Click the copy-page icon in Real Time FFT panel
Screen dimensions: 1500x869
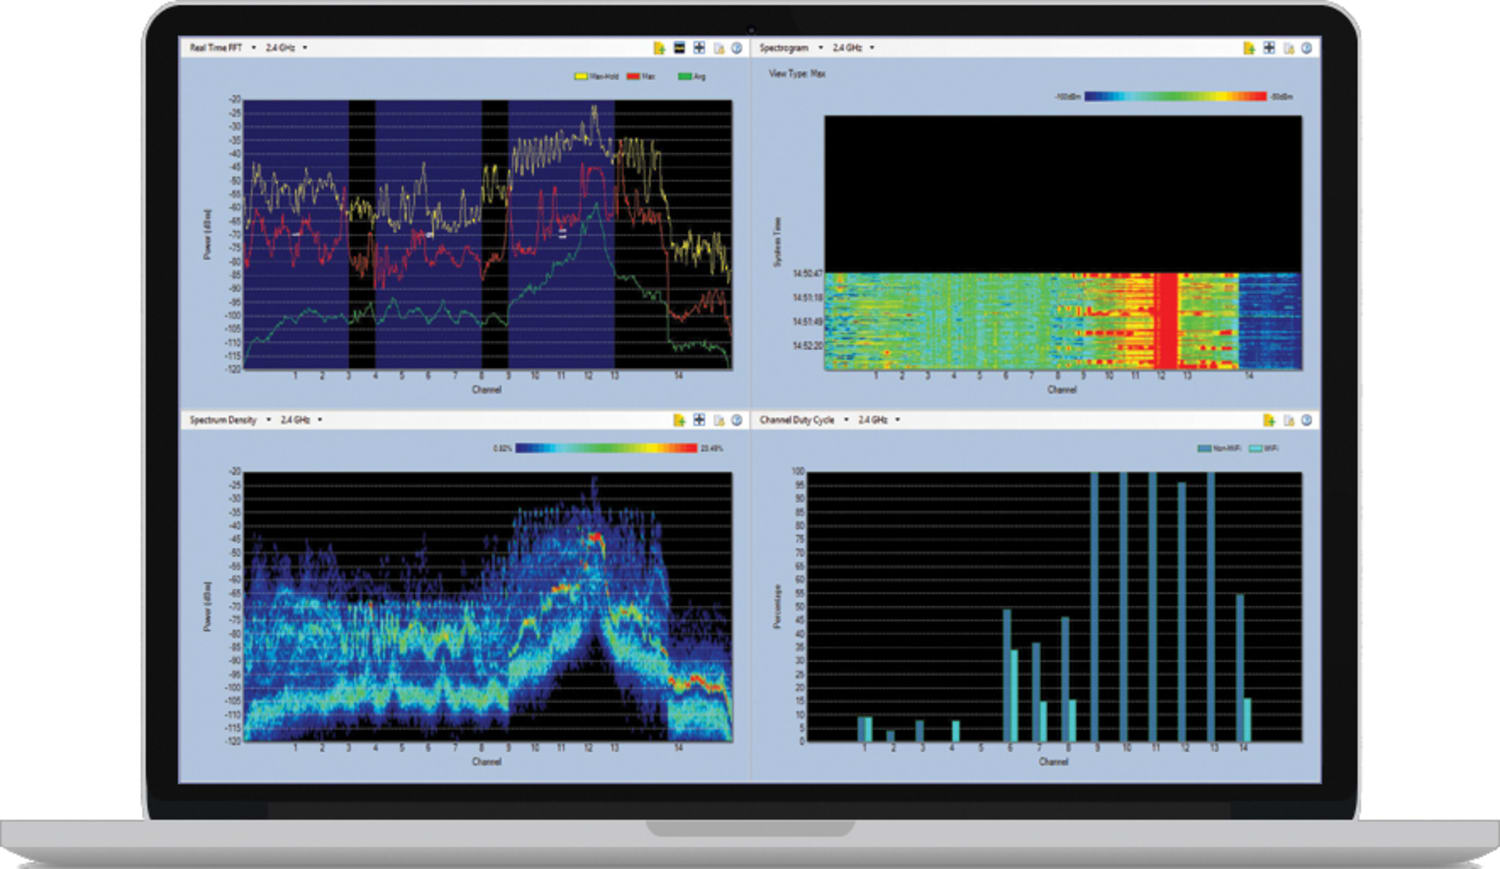point(718,48)
